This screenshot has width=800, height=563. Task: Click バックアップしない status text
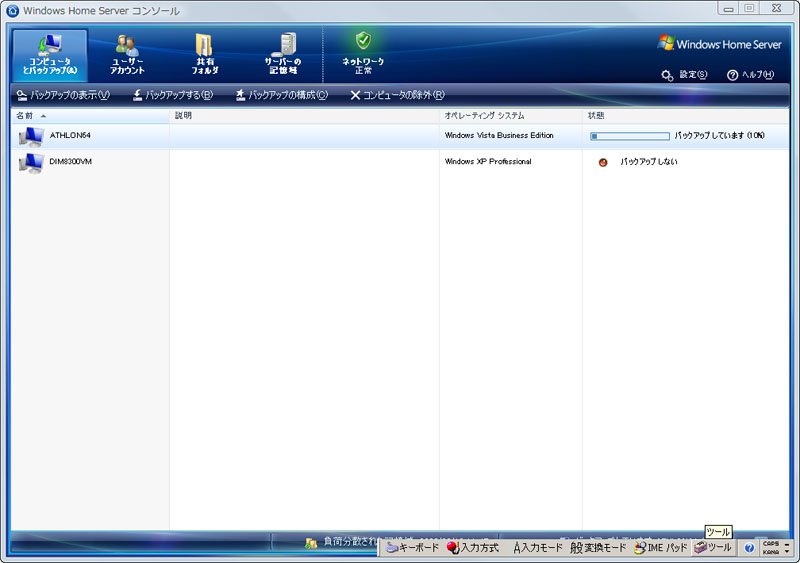[x=648, y=161]
